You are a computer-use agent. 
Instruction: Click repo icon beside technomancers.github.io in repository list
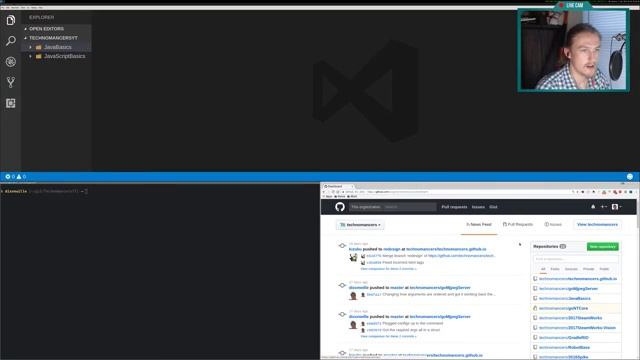pyautogui.click(x=535, y=279)
